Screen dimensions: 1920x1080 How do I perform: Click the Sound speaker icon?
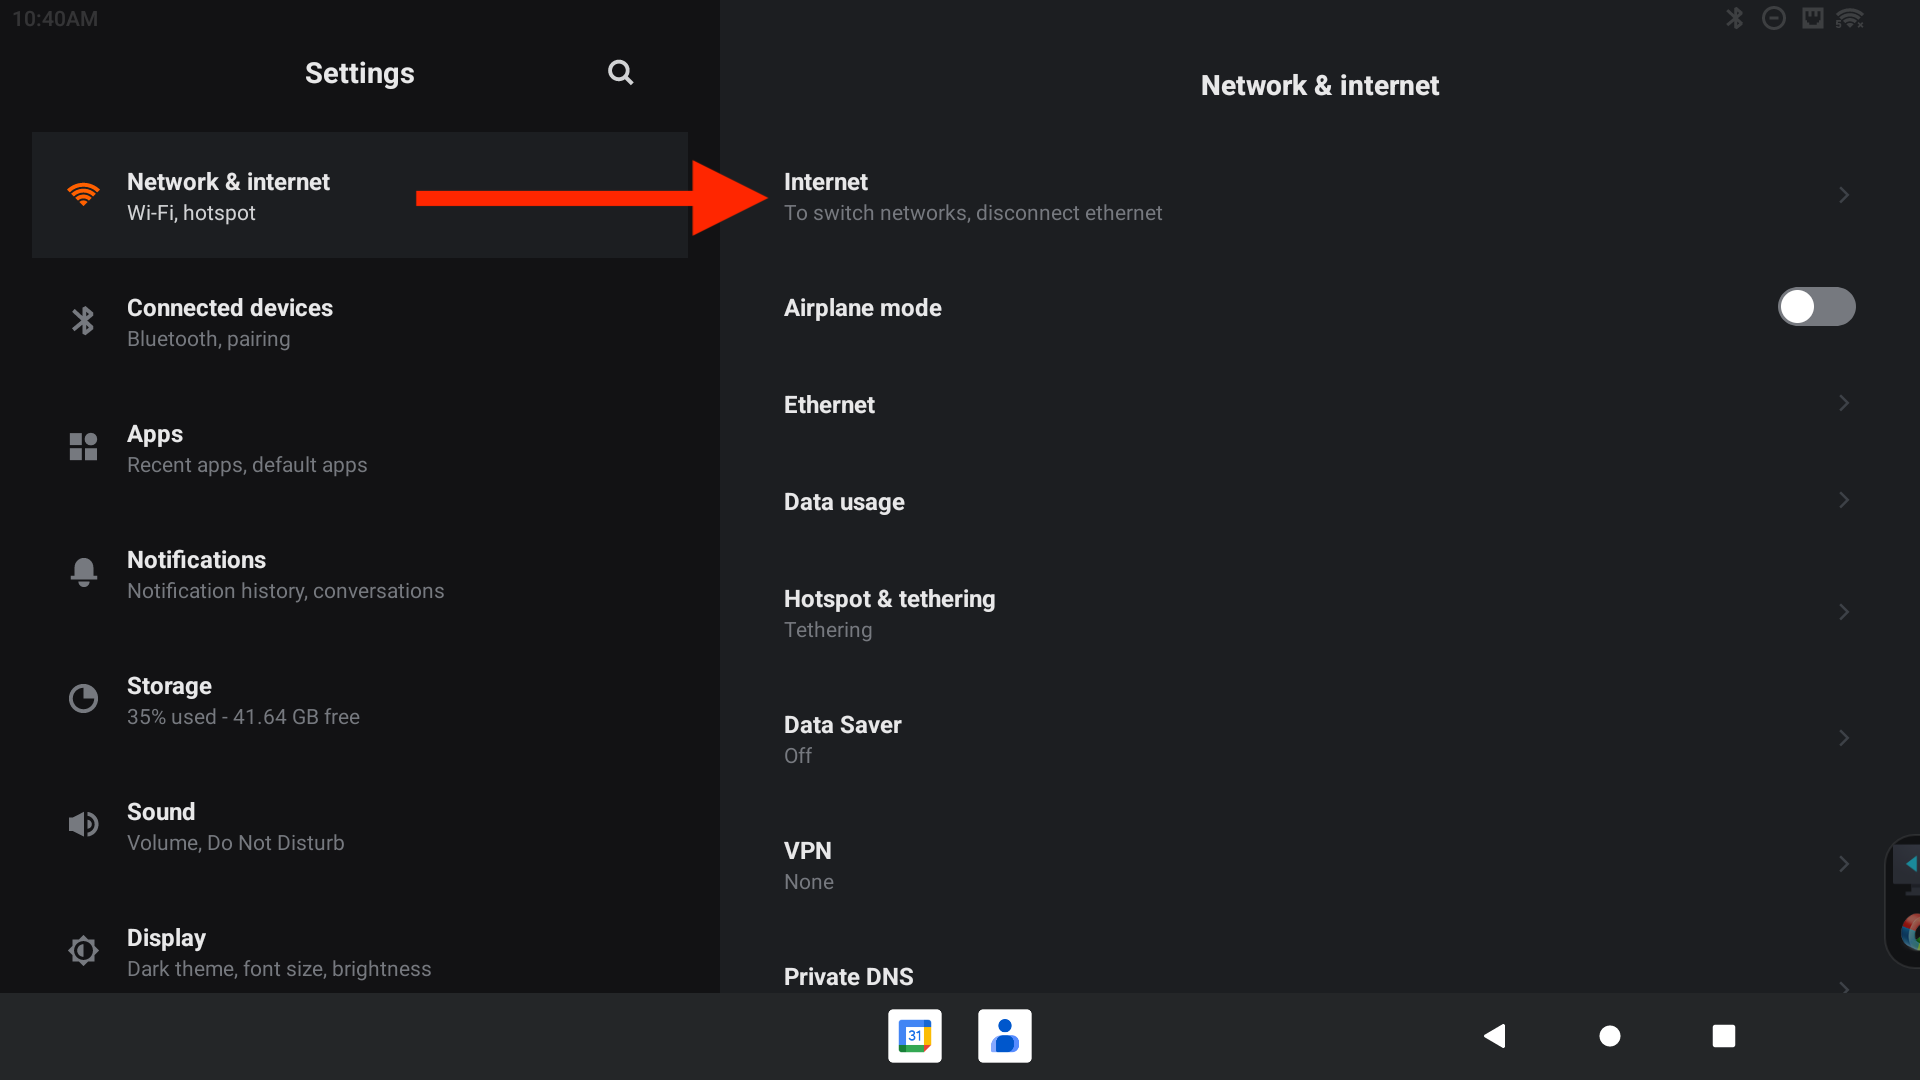click(x=83, y=824)
